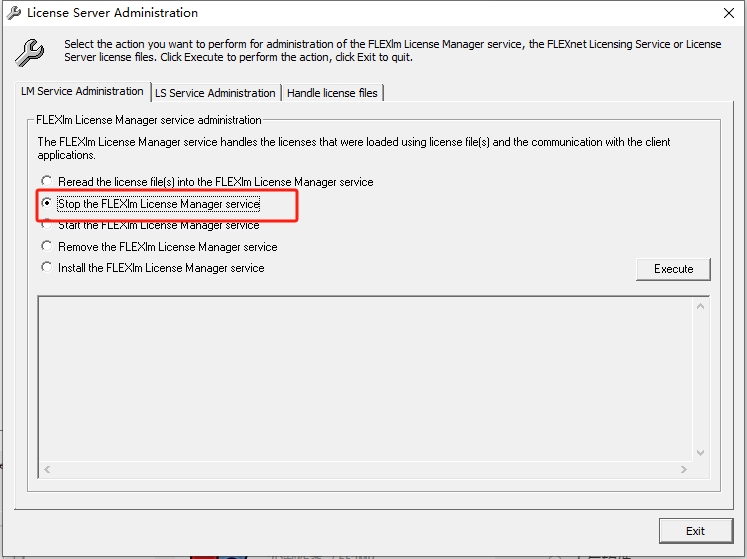Click the output box scroll down arrow
This screenshot has height=559, width=747.
700,452
